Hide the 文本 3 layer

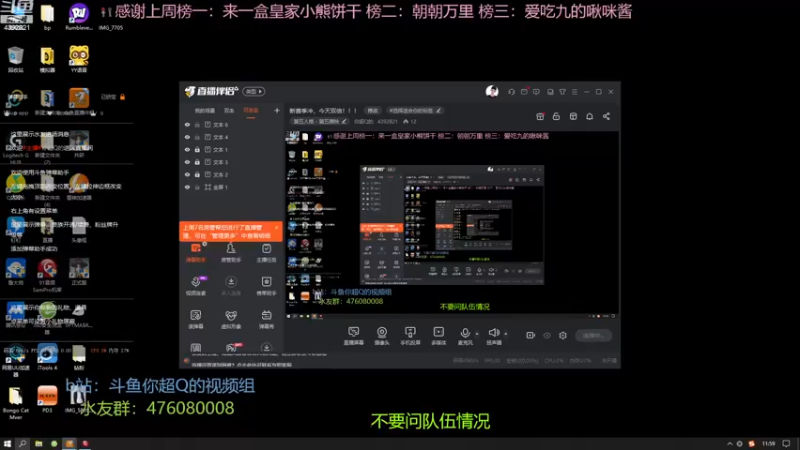(x=187, y=162)
